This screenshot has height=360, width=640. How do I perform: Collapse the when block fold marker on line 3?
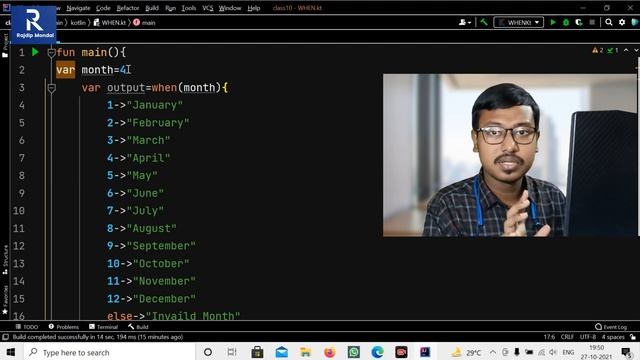51,88
